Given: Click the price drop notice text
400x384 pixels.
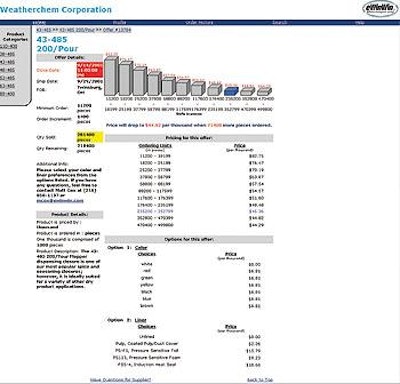Looking at the screenshot, I should pos(189,125).
